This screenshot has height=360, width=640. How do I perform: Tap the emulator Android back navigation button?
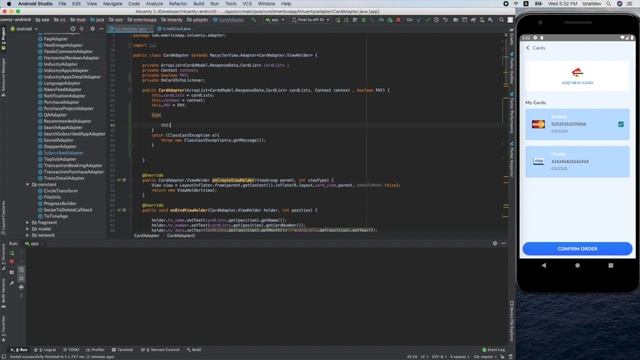pyautogui.click(x=544, y=265)
